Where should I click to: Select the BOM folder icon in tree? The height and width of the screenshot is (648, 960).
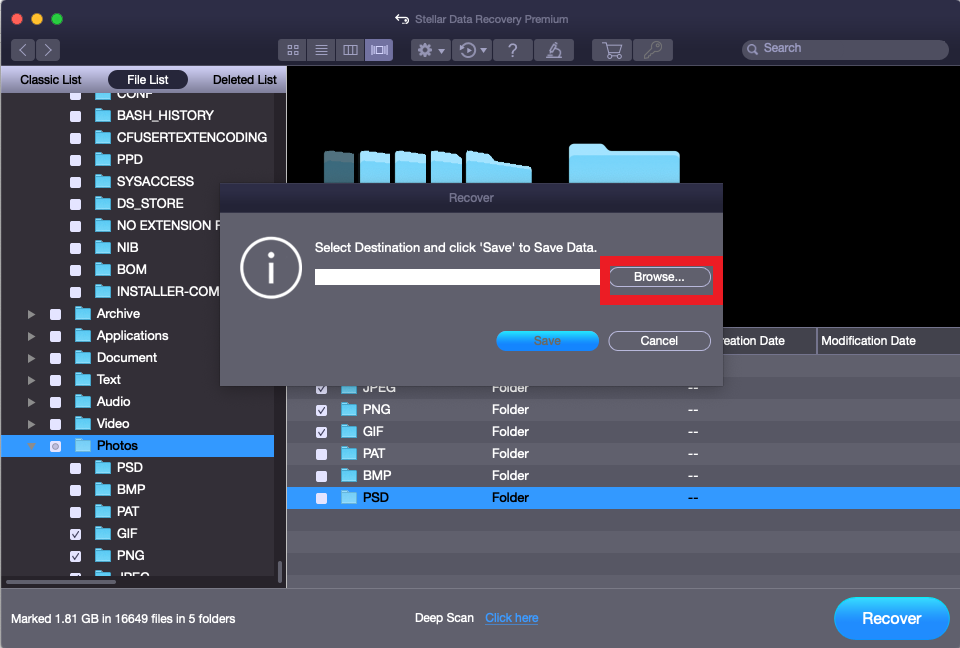point(103,269)
